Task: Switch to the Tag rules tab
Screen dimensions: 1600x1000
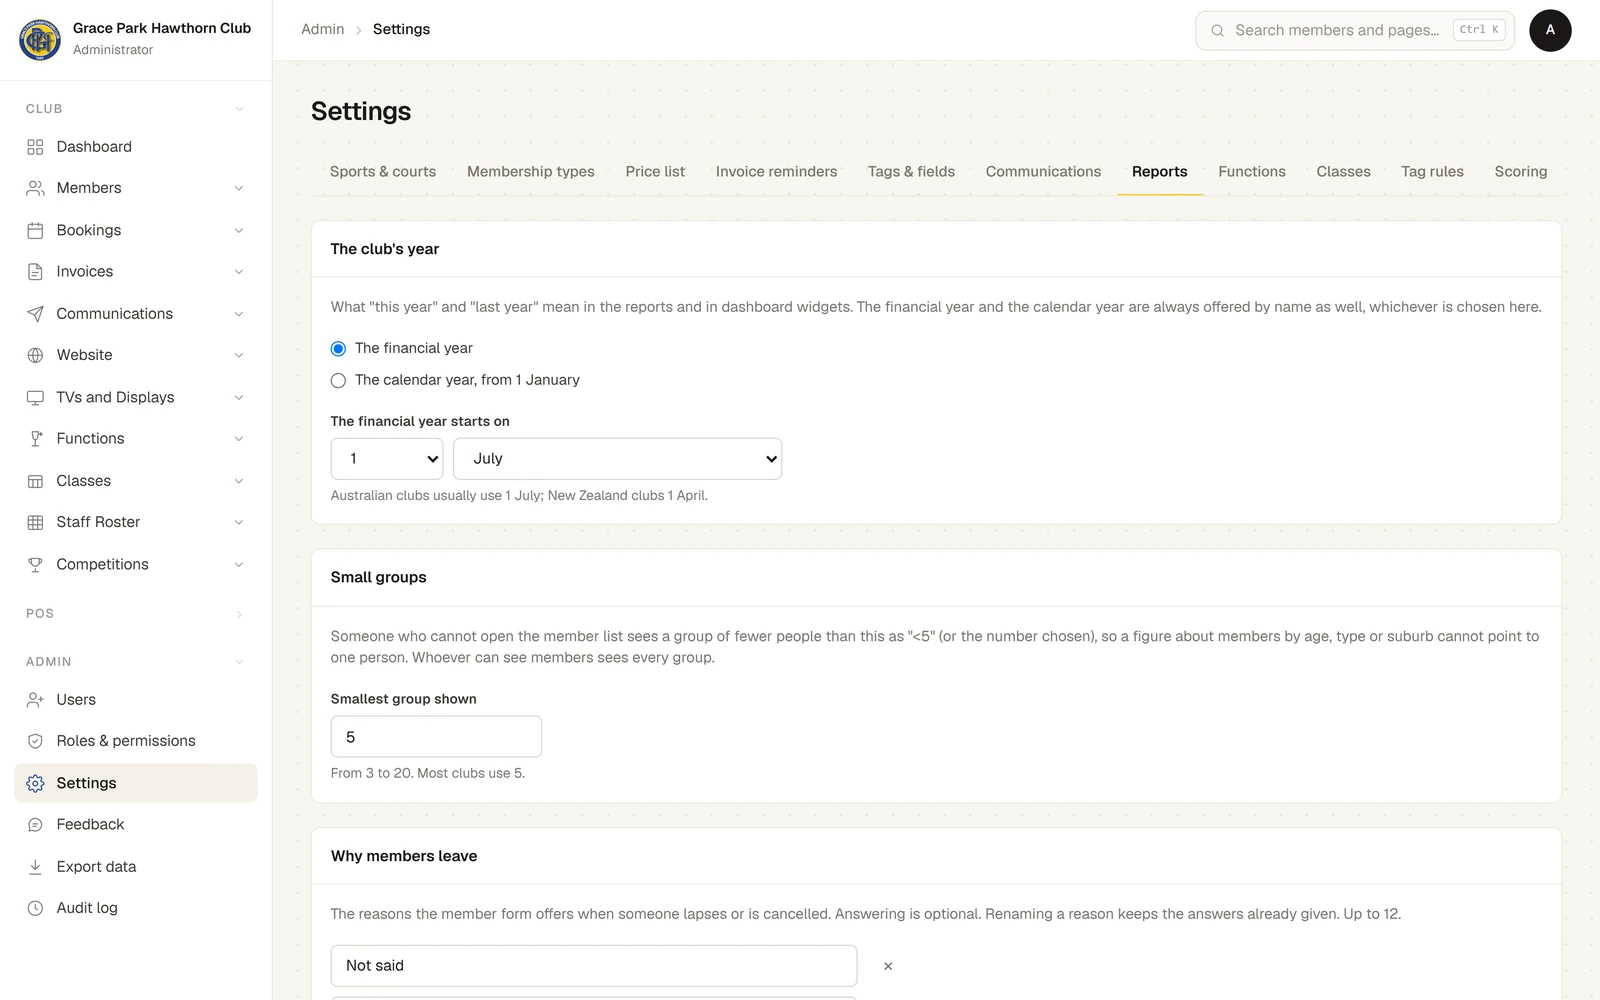Action: click(1432, 172)
